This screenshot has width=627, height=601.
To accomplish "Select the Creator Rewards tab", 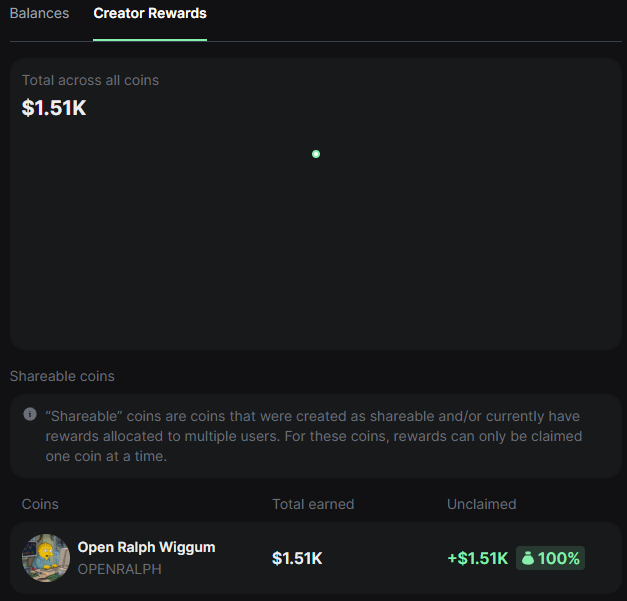I will pos(150,13).
